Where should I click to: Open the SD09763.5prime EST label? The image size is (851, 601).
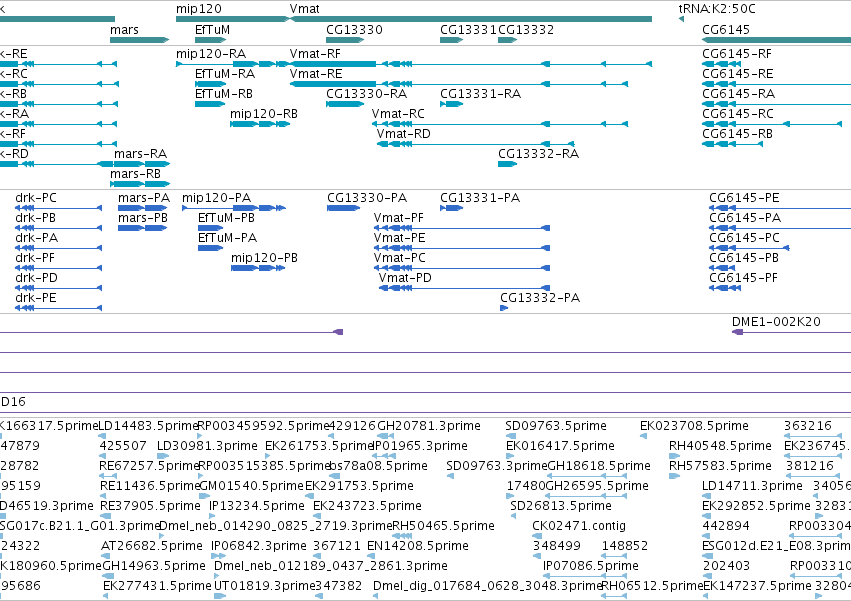556,426
